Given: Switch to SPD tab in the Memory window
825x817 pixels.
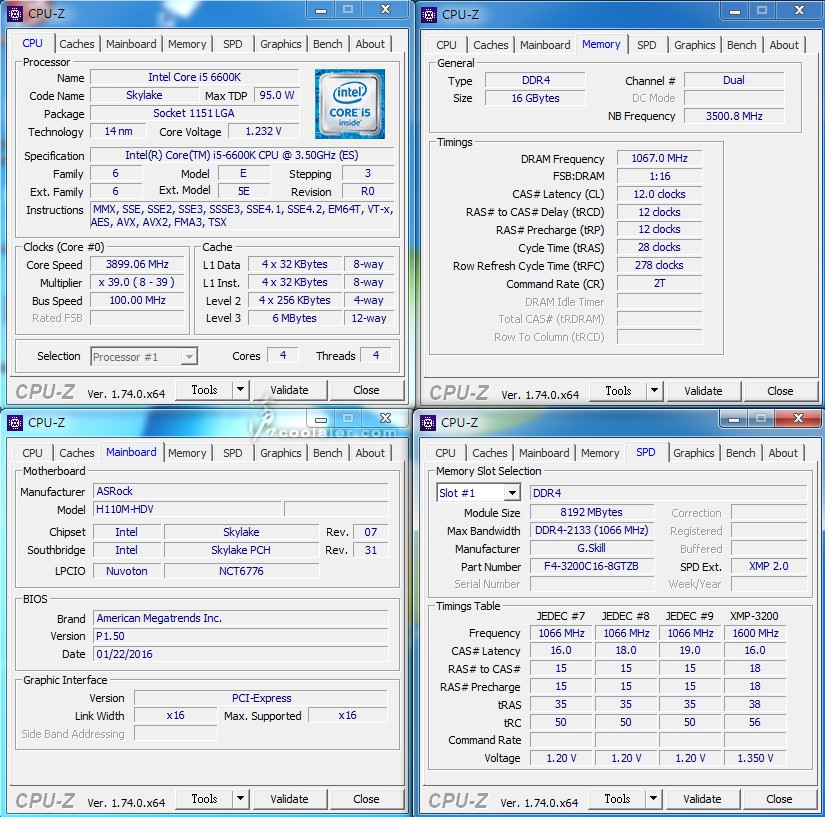Looking at the screenshot, I should [x=646, y=45].
